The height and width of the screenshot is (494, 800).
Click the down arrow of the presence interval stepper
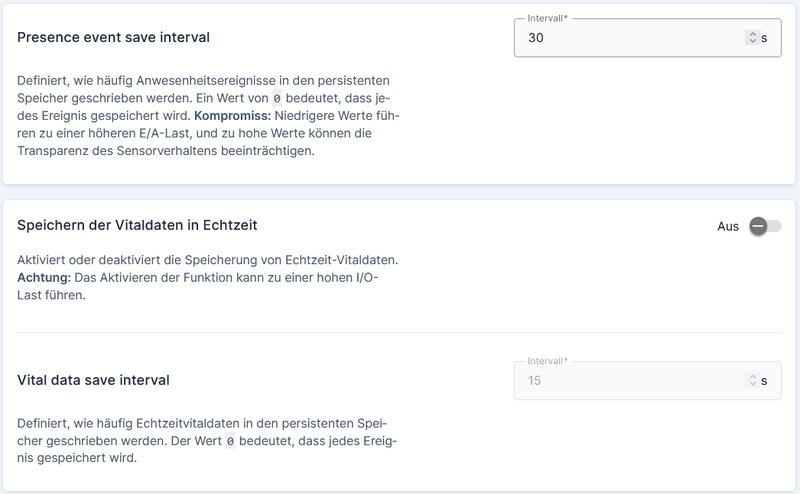point(752,42)
